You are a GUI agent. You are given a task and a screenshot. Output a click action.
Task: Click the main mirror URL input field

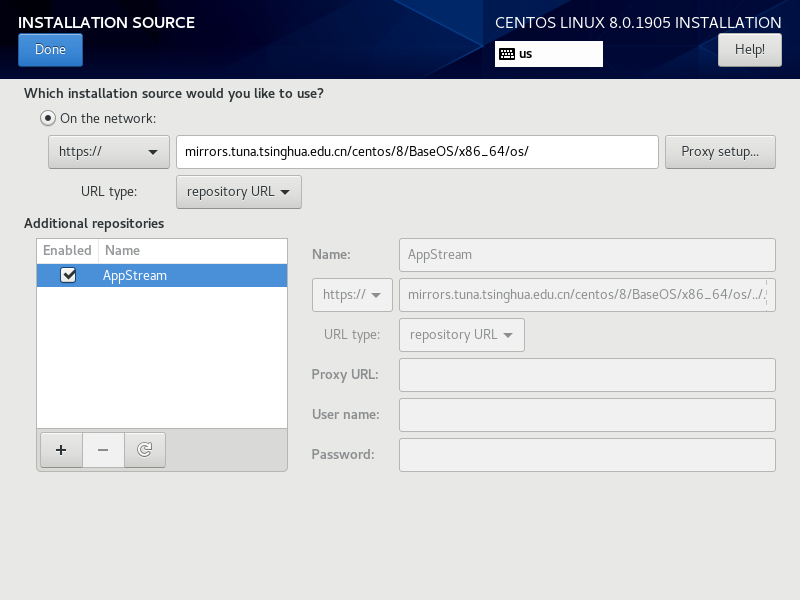[x=417, y=152]
